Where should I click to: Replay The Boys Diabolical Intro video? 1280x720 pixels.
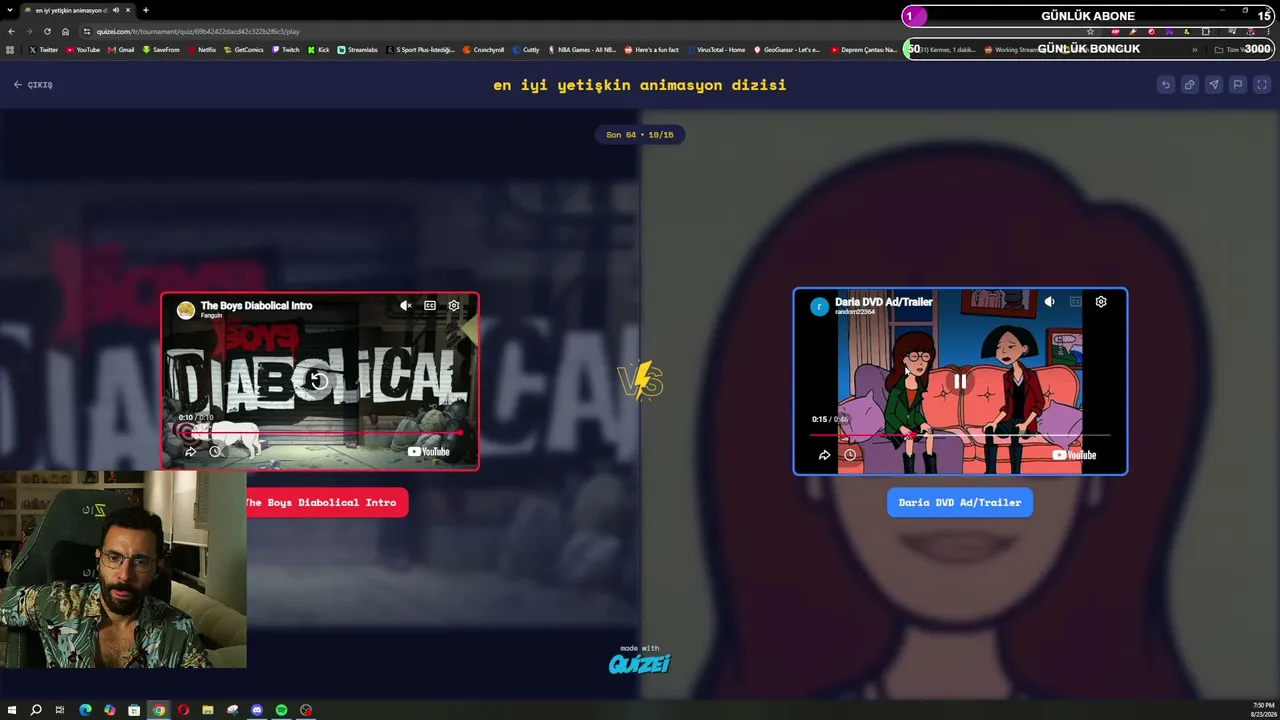(x=319, y=380)
